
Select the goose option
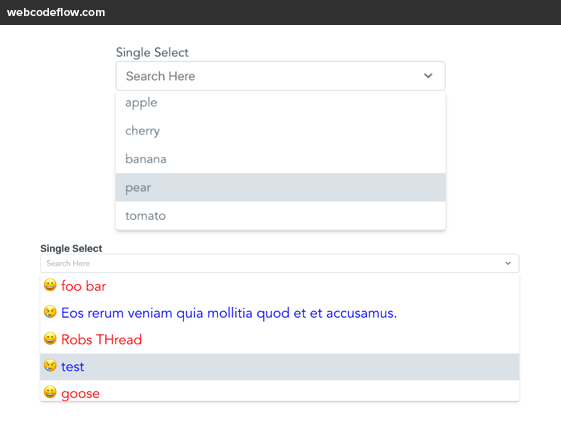point(279,392)
